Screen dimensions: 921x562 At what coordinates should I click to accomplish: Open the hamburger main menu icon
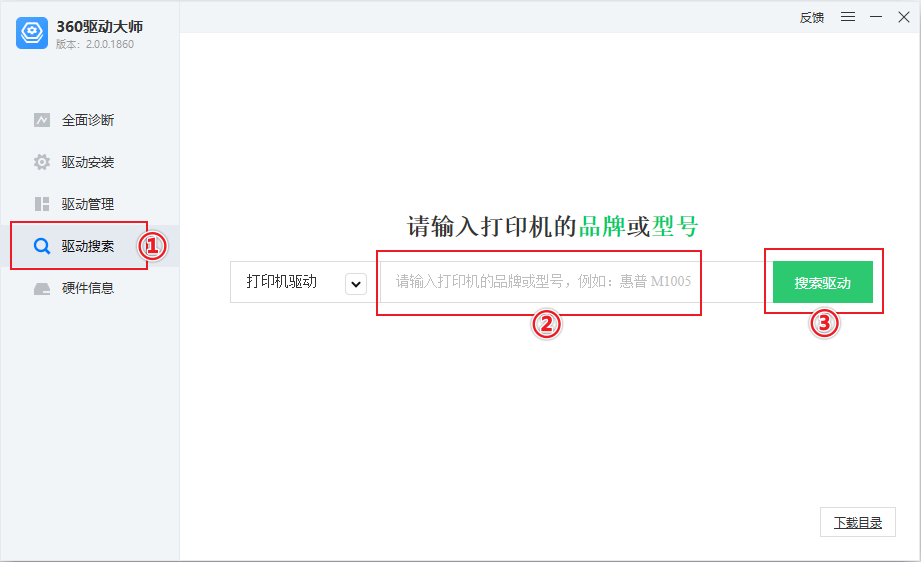[x=848, y=17]
